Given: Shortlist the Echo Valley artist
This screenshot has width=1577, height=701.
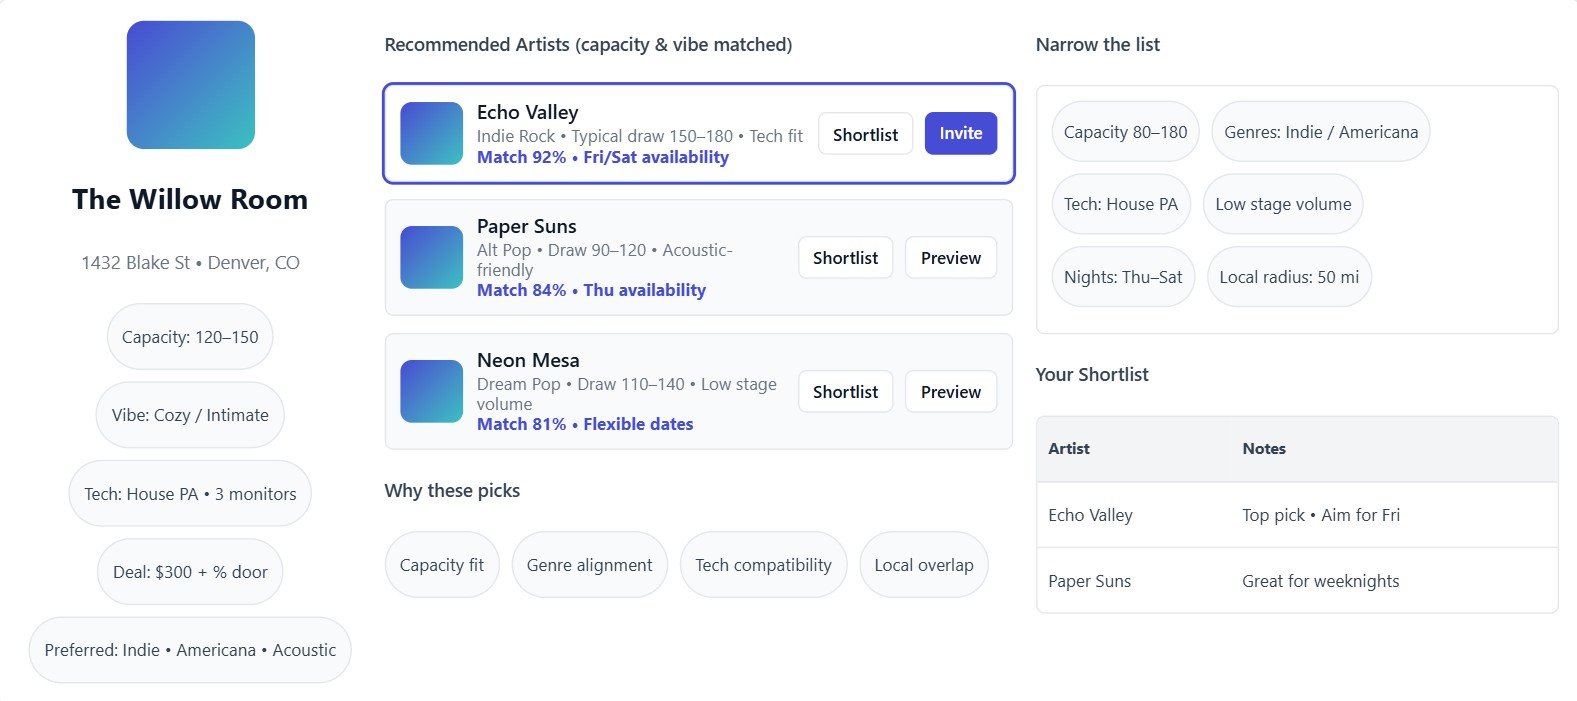Looking at the screenshot, I should click(x=865, y=134).
